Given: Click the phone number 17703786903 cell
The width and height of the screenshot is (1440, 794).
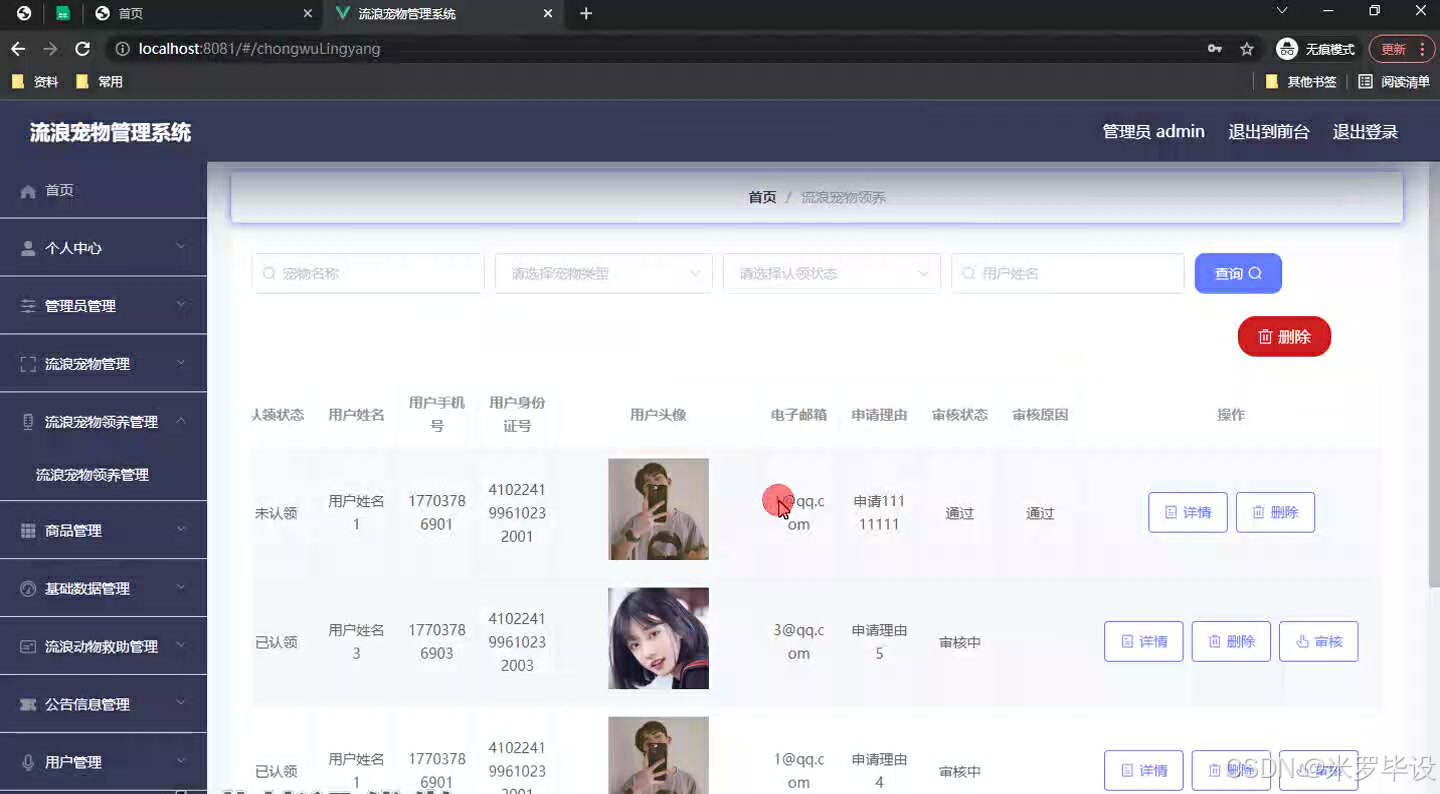Looking at the screenshot, I should tap(437, 642).
